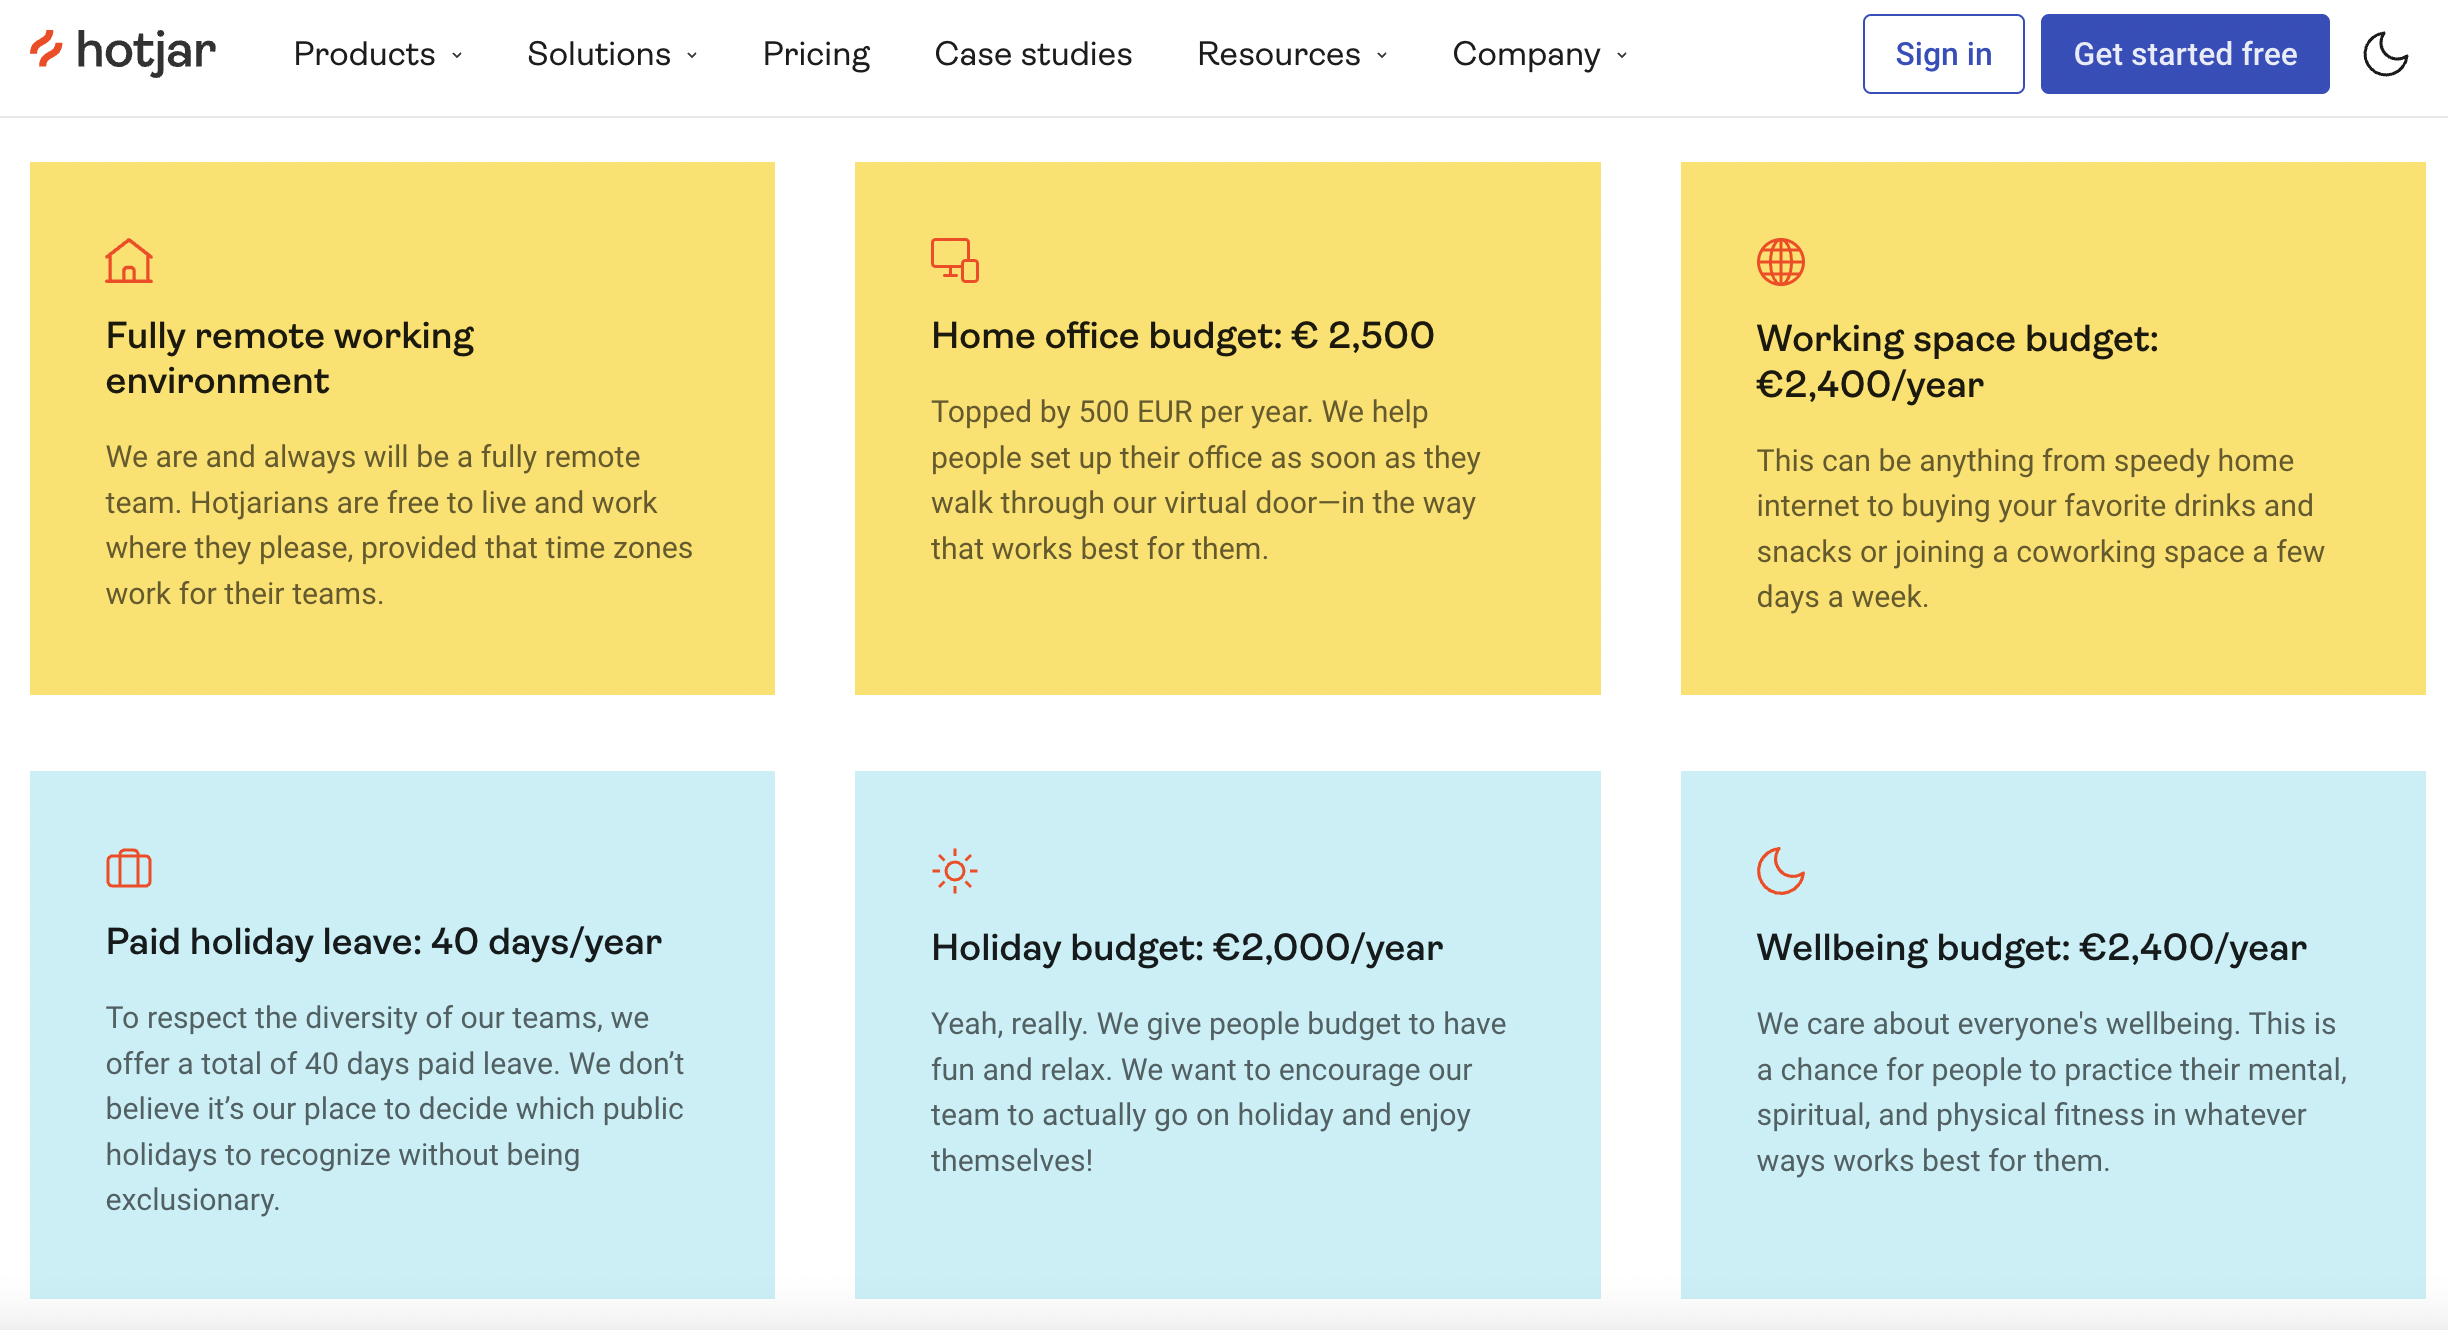Click the Paid holiday leave: 40 days/year heading

point(384,942)
